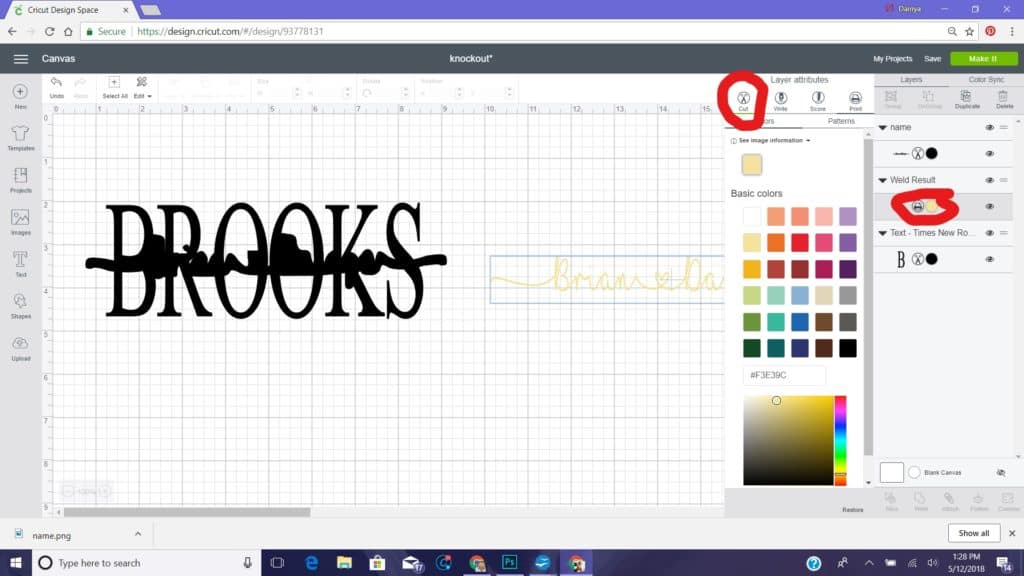1024x576 pixels.
Task: Hide the name layer group
Action: (x=989, y=127)
